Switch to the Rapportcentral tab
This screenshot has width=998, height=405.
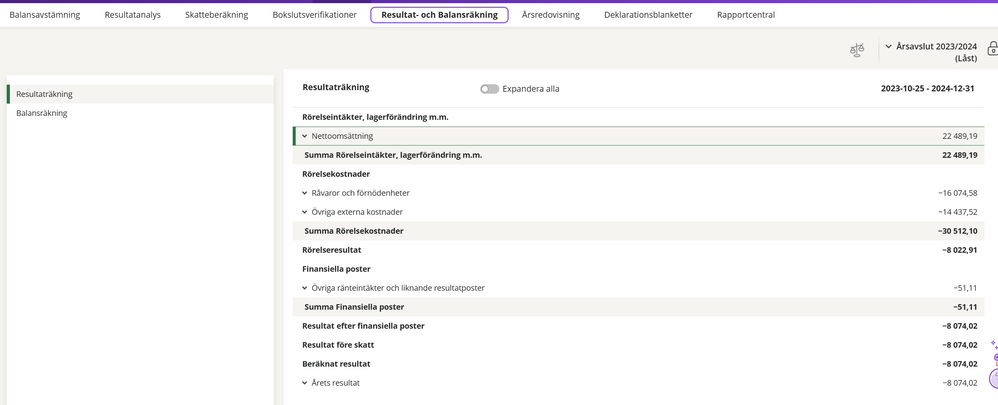coord(745,15)
